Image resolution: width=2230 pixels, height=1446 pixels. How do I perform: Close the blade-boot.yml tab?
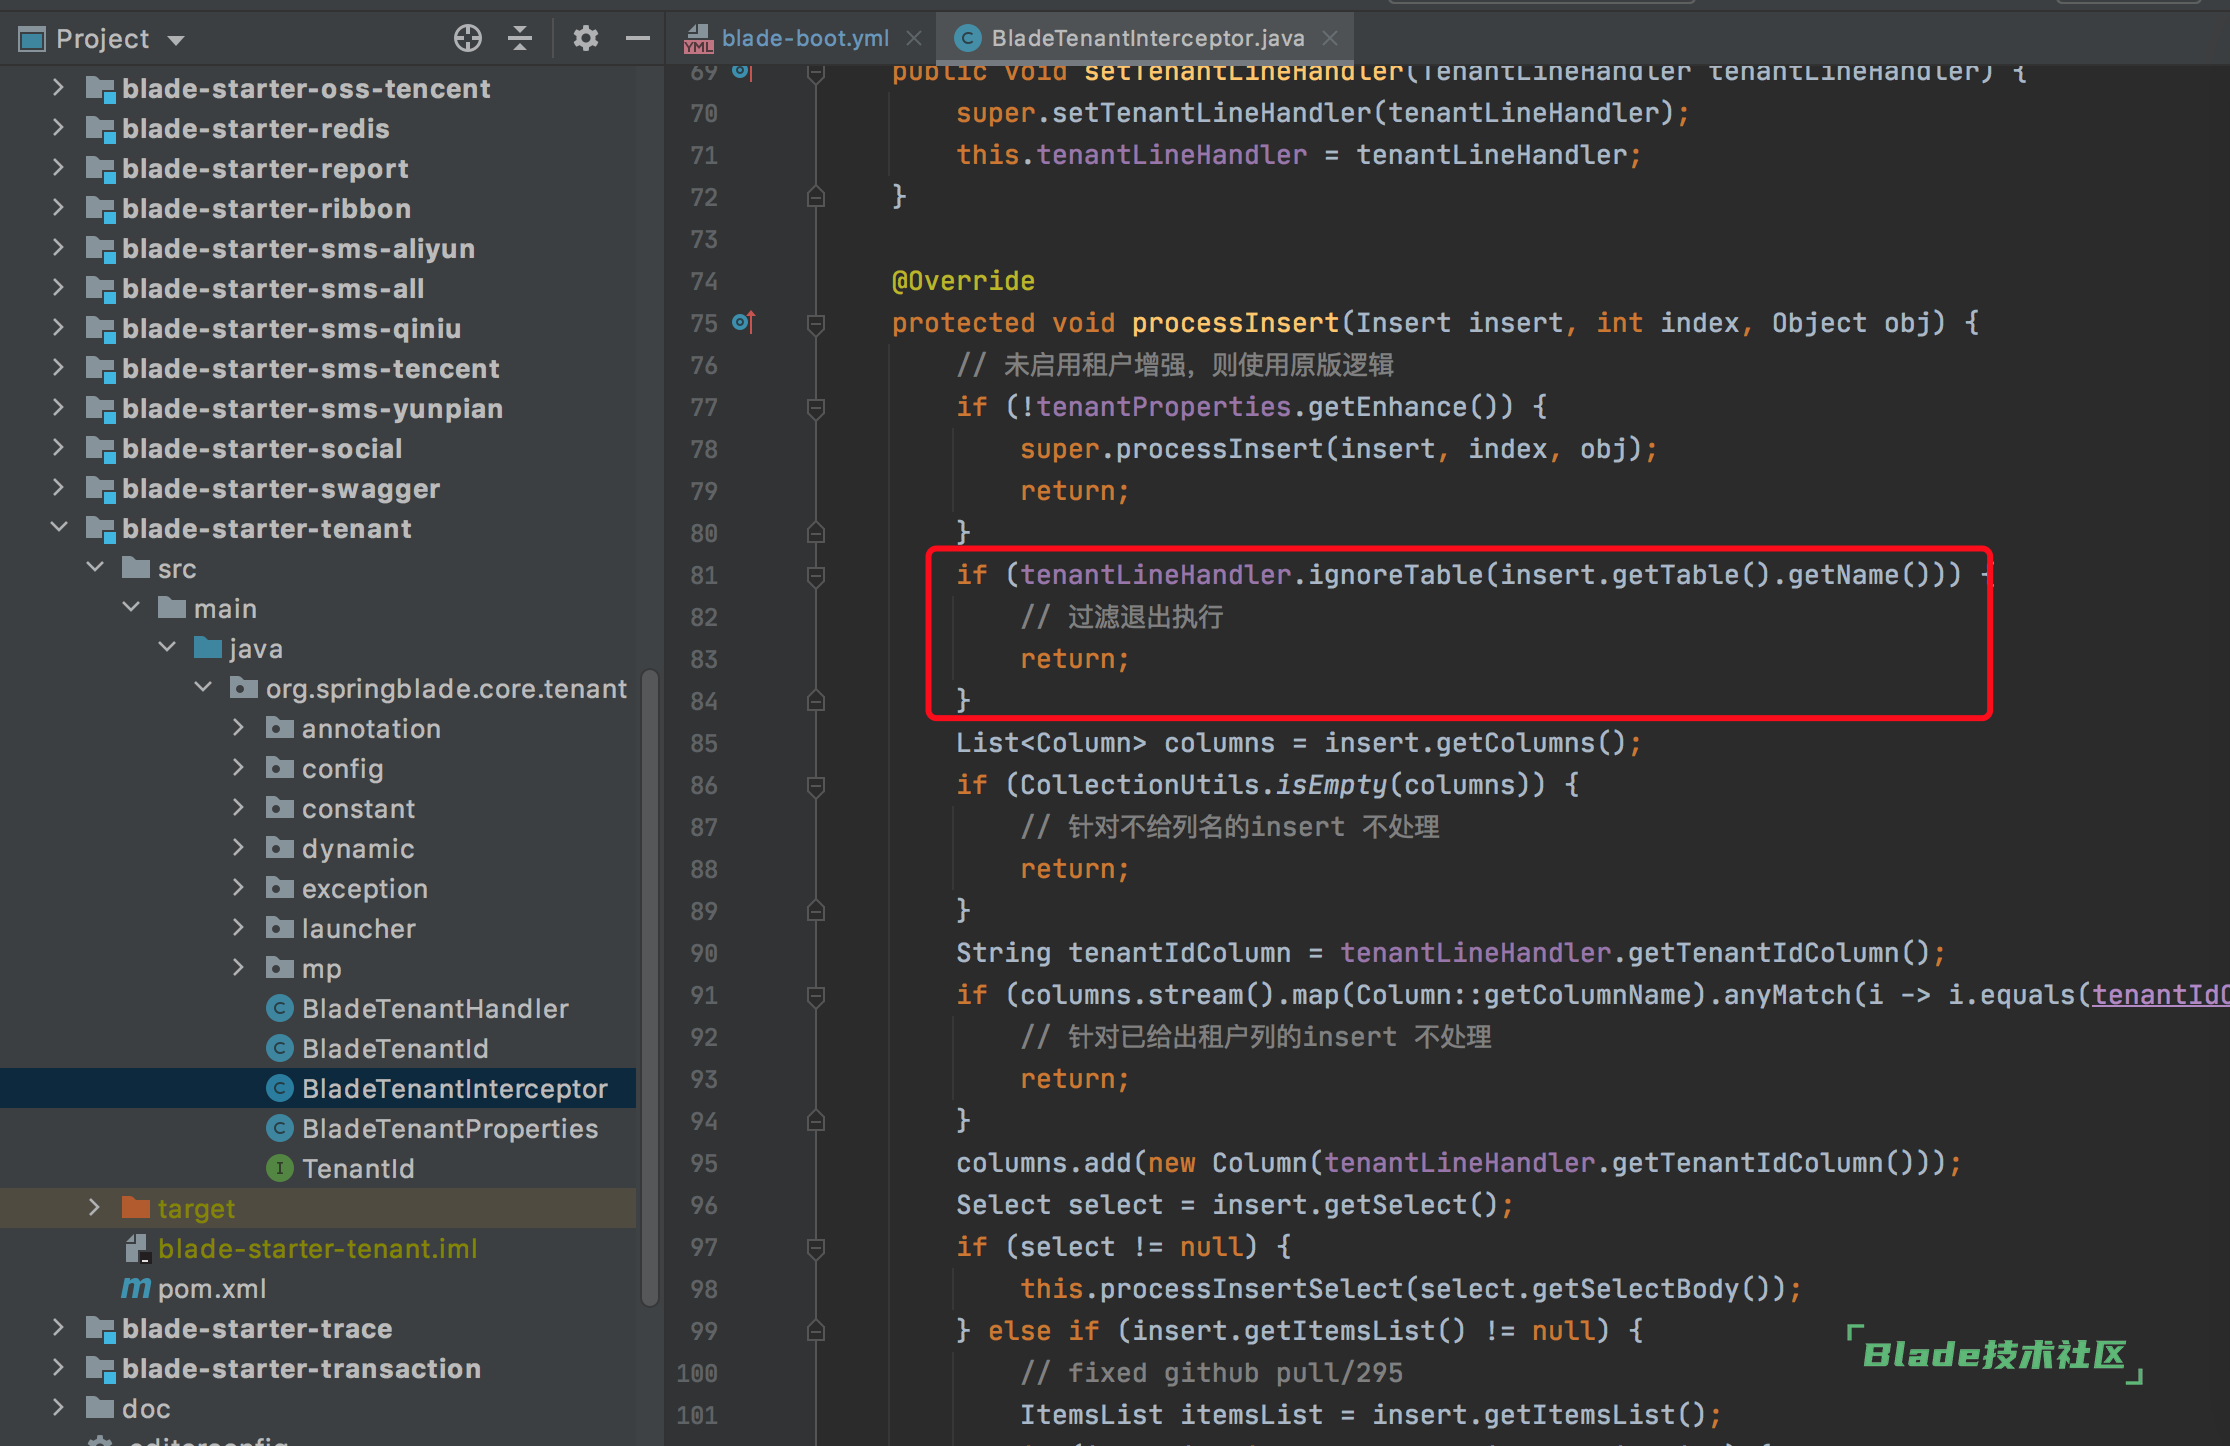914,38
